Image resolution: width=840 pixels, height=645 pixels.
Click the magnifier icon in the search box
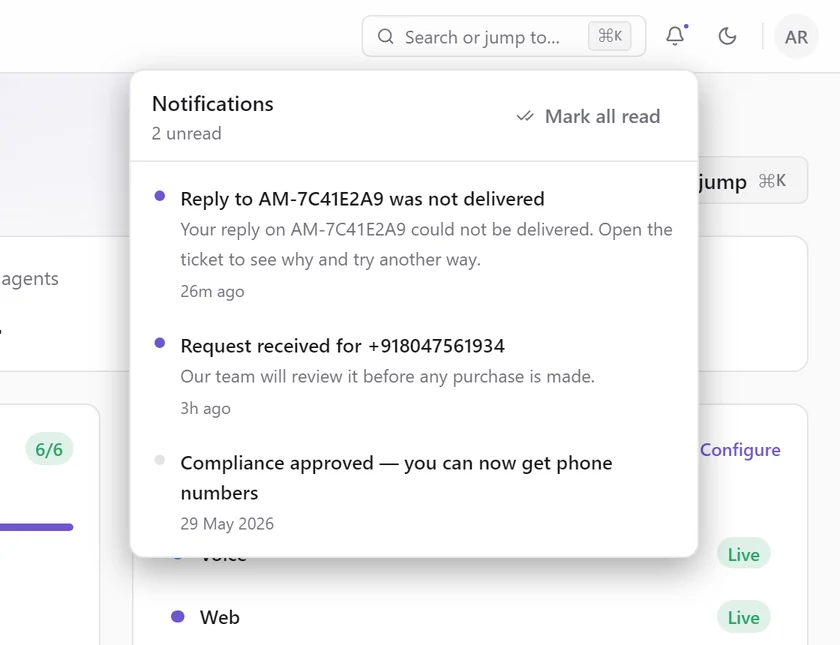coord(386,36)
